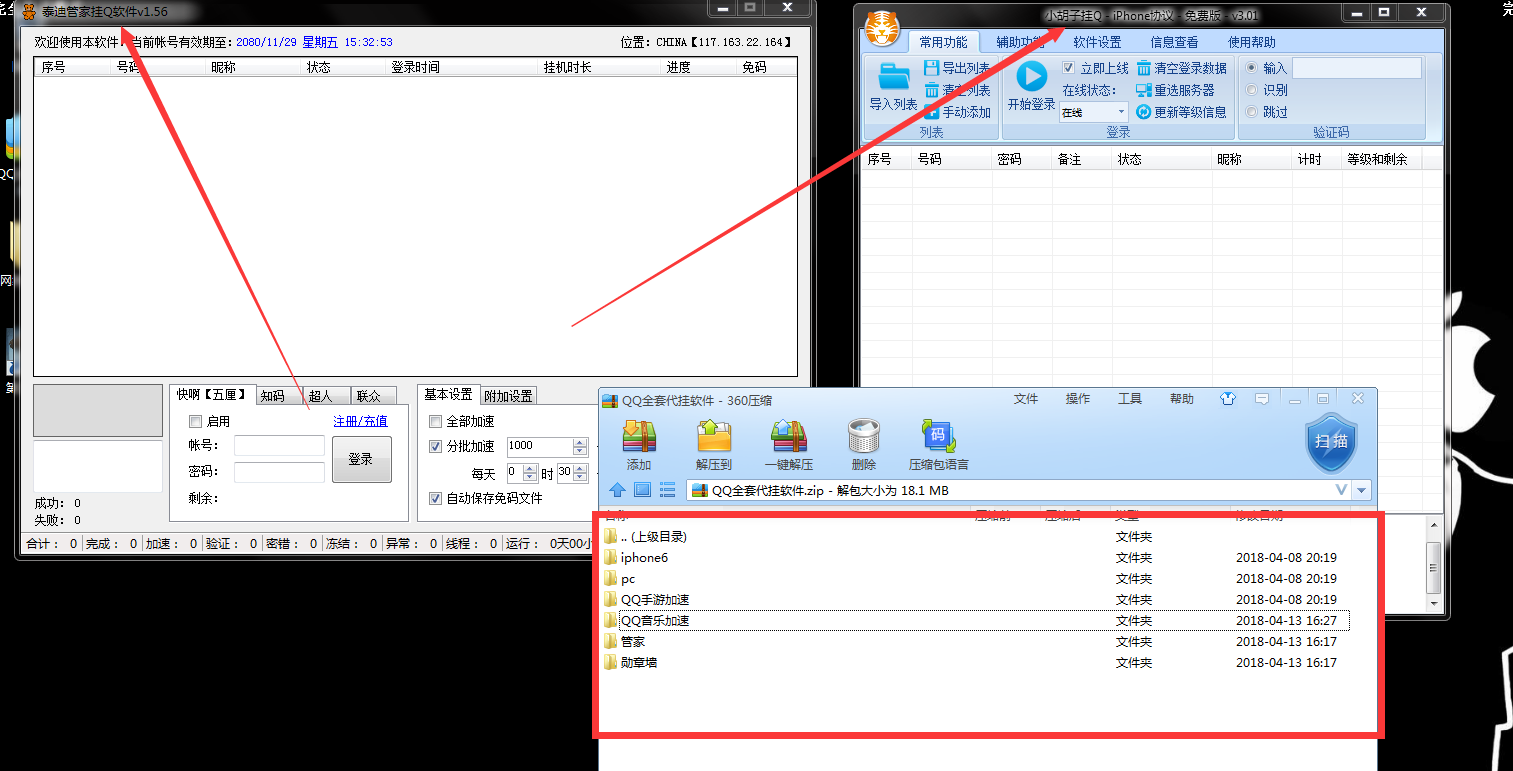Switch to the 常用功能 ribbon tab
Viewport: 1513px width, 771px height.
click(943, 42)
